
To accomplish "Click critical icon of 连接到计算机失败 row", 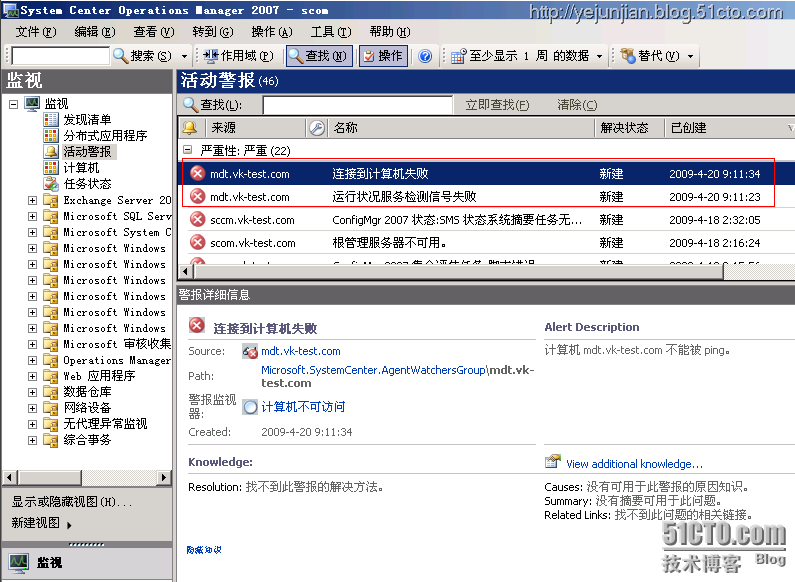I will 197,173.
